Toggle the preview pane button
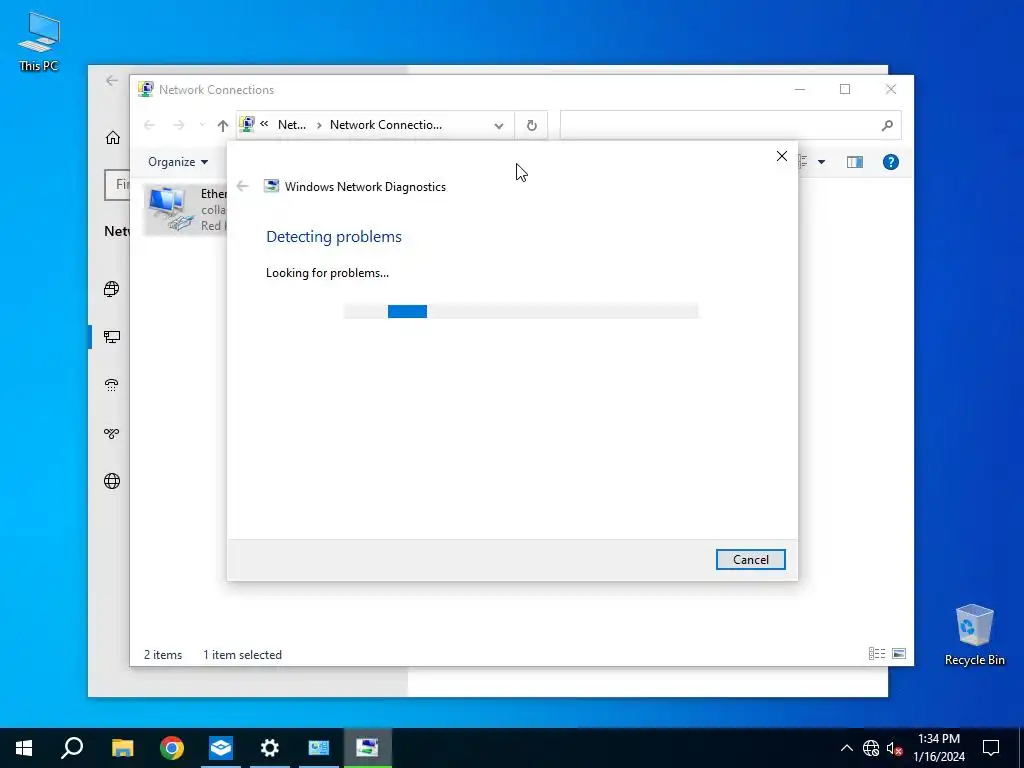 pos(855,162)
